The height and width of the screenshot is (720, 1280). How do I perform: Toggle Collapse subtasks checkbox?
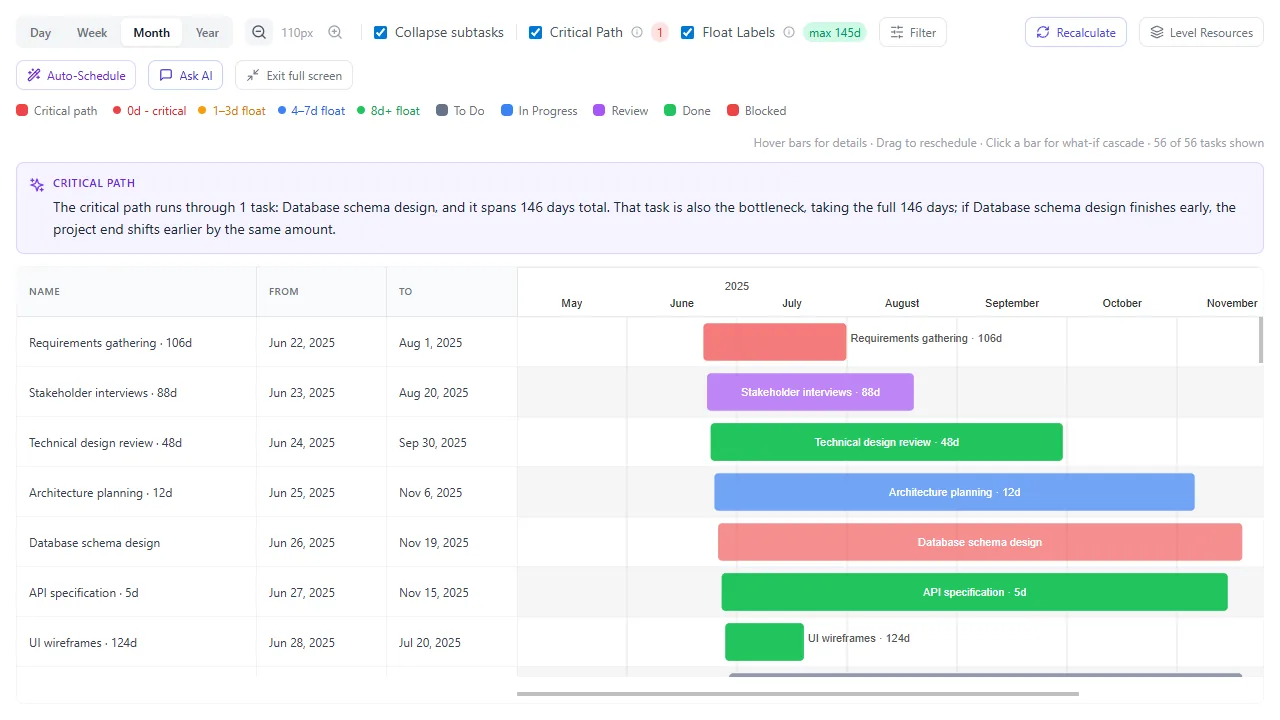381,32
